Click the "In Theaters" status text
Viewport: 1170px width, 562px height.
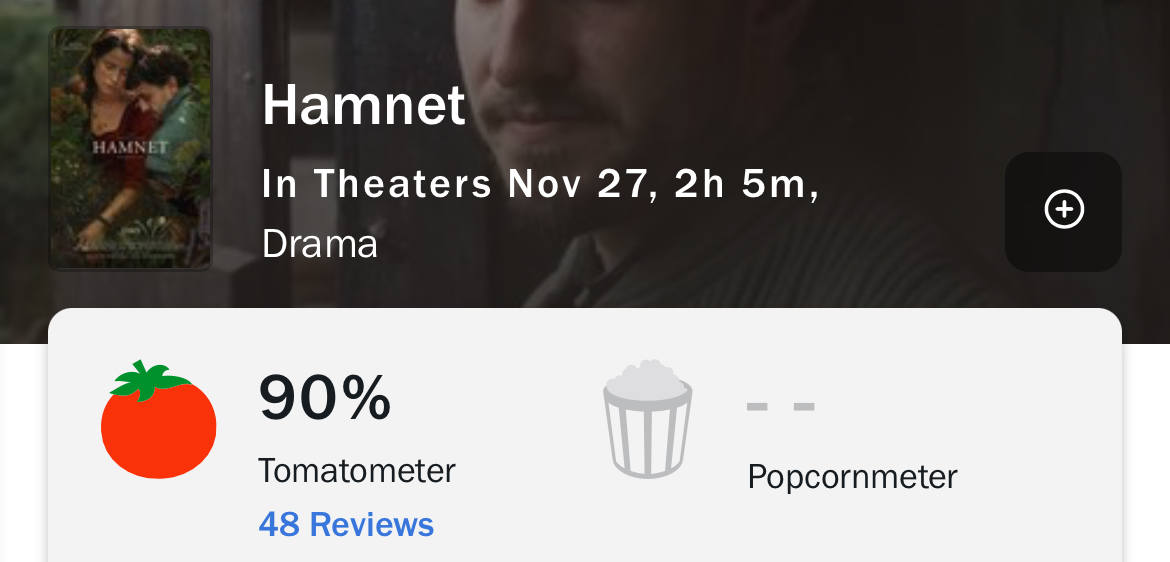coord(377,184)
